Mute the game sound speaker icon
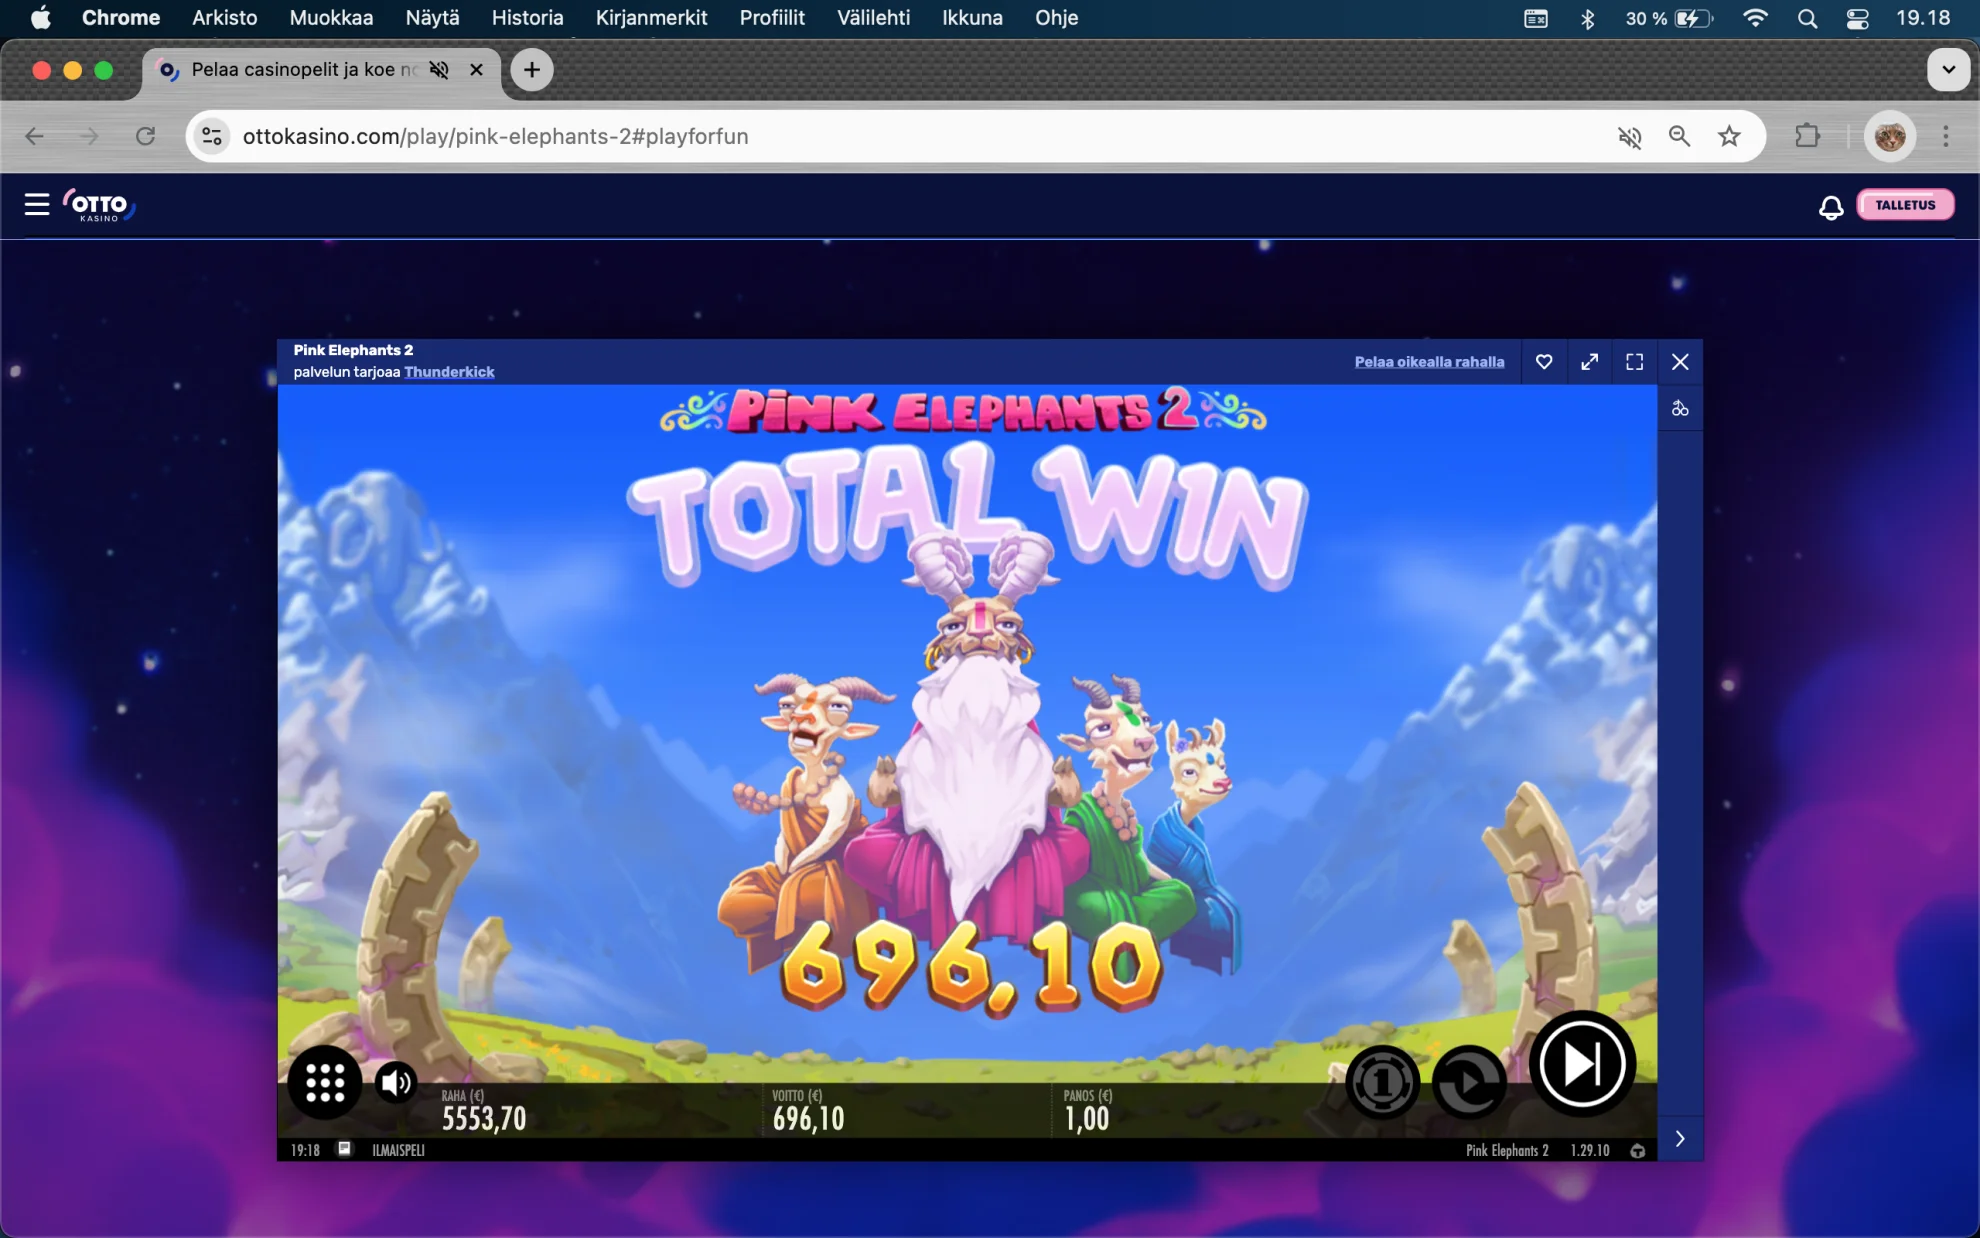This screenshot has width=1980, height=1238. tap(396, 1082)
